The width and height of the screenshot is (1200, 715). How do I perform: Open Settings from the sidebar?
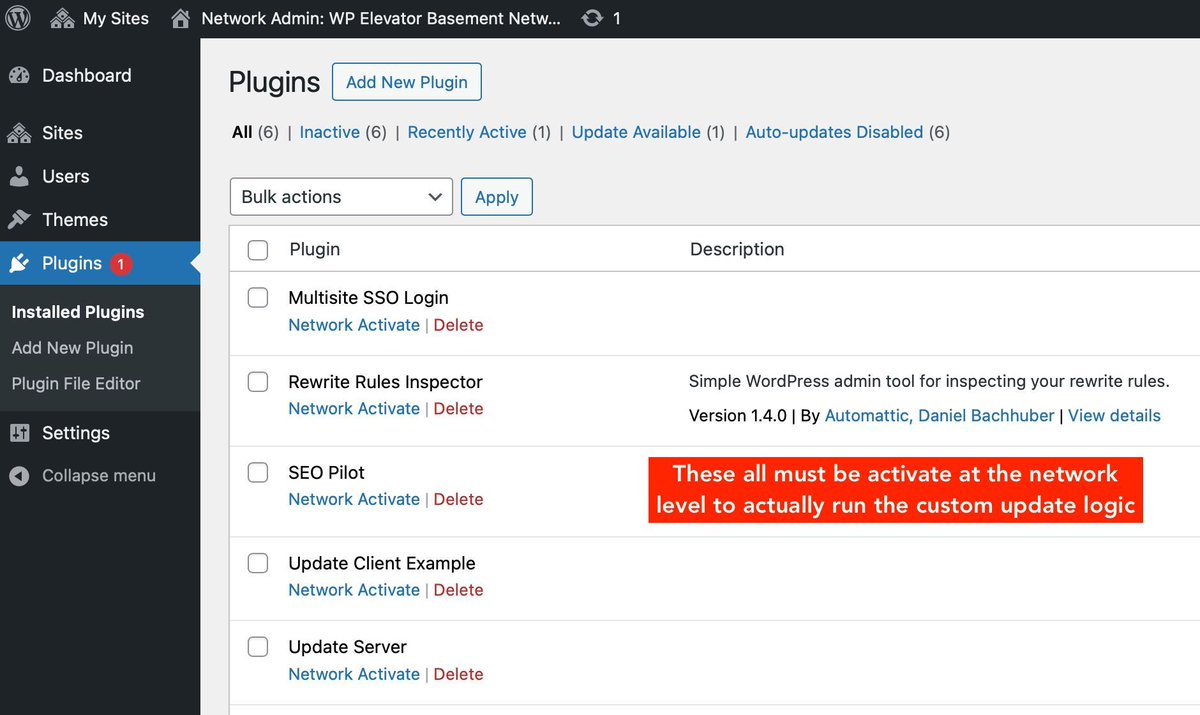[76, 433]
